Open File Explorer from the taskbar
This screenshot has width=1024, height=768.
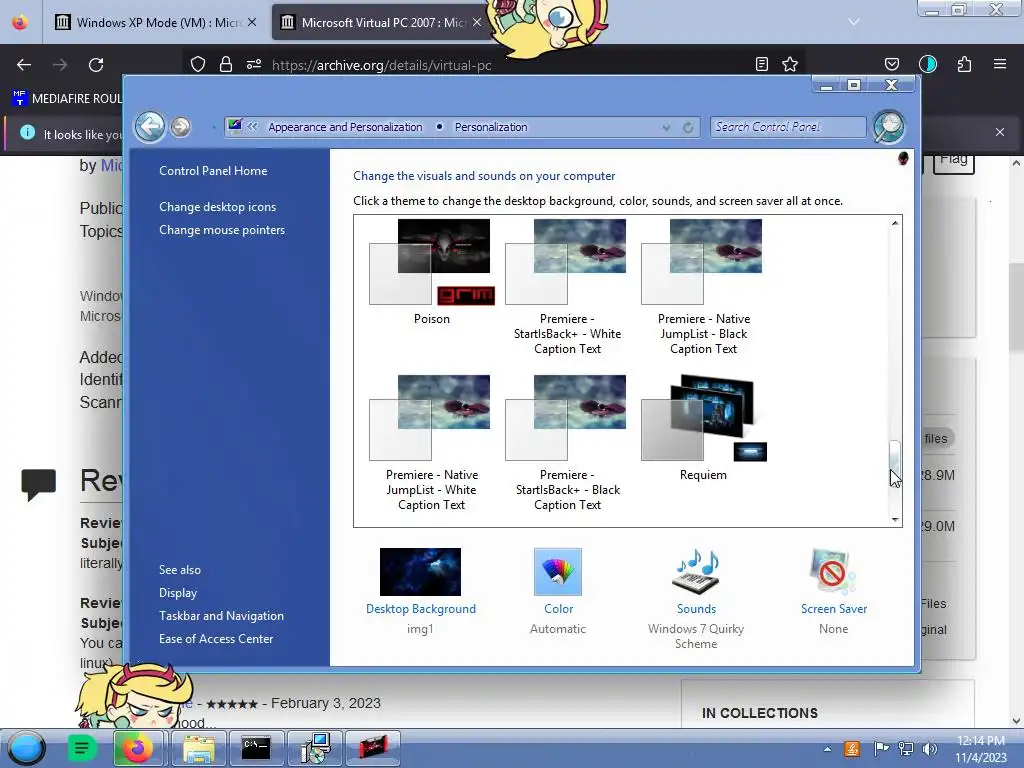(199, 748)
